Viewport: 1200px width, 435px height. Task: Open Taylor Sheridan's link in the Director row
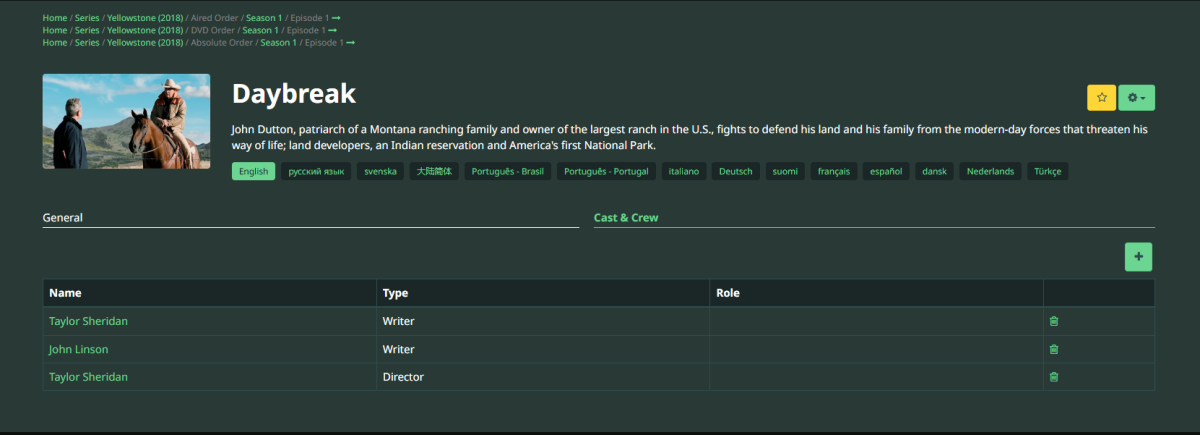88,377
